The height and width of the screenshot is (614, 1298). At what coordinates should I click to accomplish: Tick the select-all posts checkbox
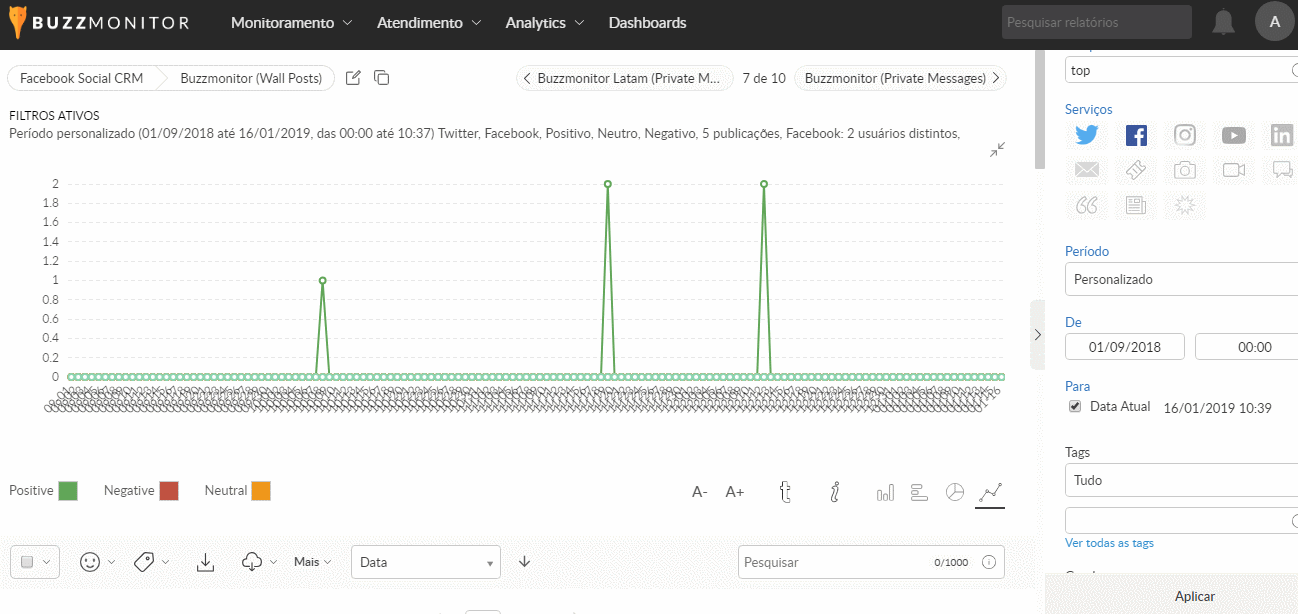tap(28, 562)
